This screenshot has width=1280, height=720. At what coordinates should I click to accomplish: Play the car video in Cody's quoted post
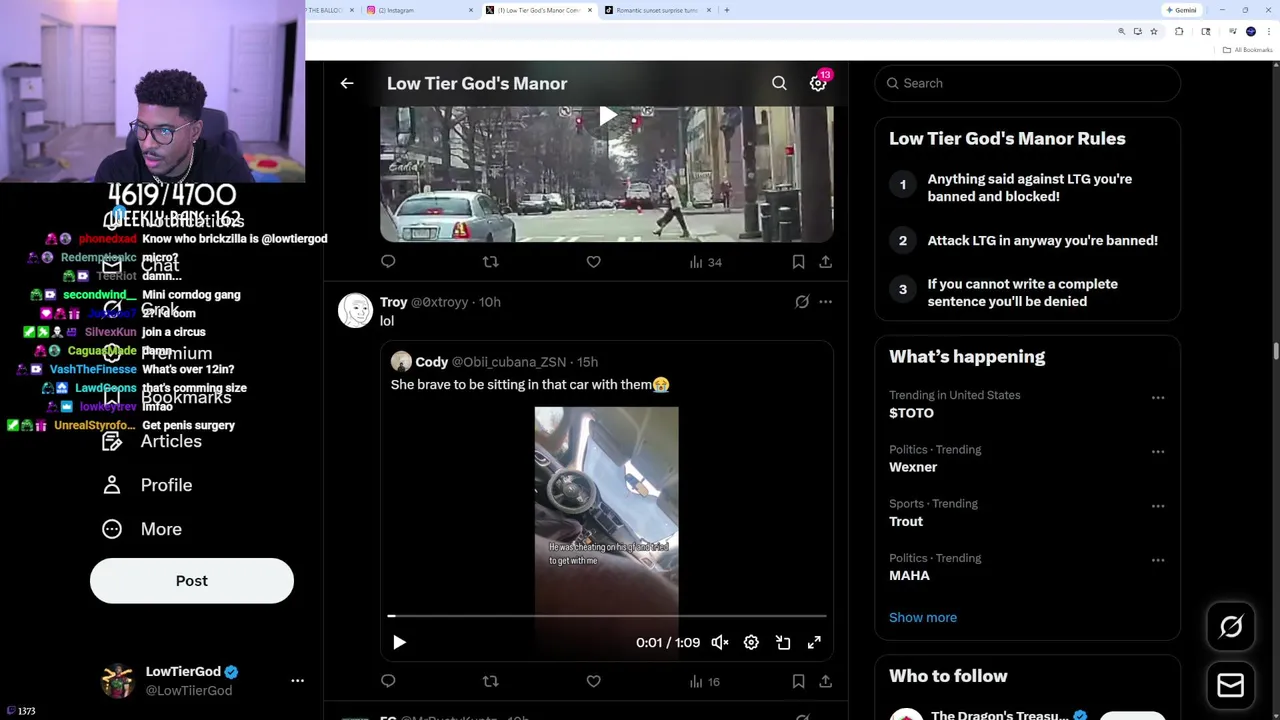pos(399,643)
